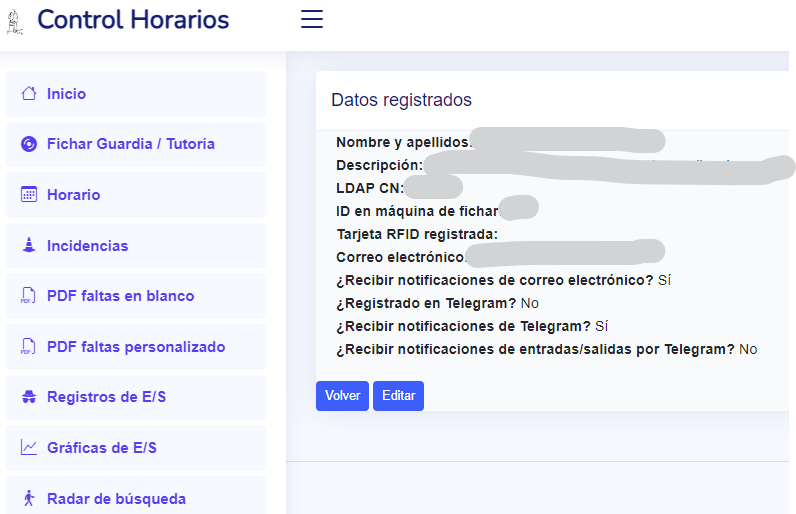Select the 'Correo electrónico' label

[401, 257]
